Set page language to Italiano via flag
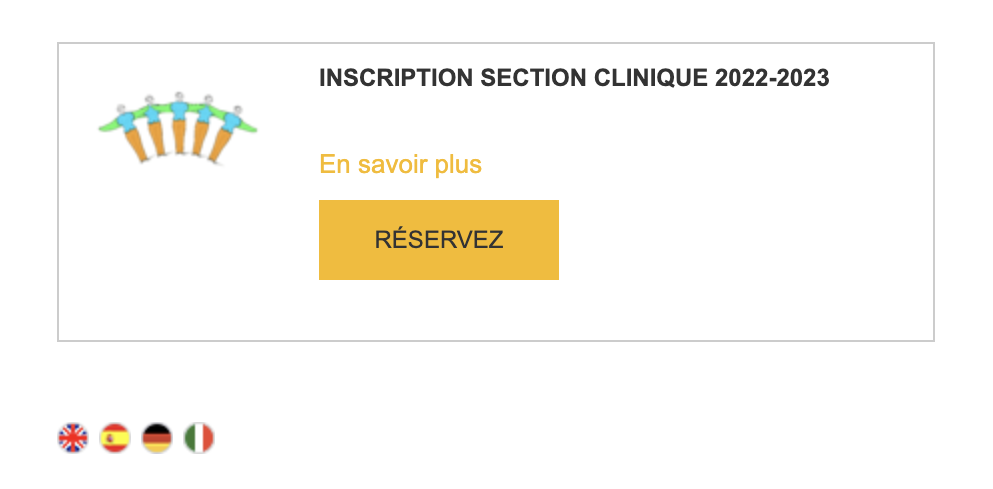 click(199, 438)
